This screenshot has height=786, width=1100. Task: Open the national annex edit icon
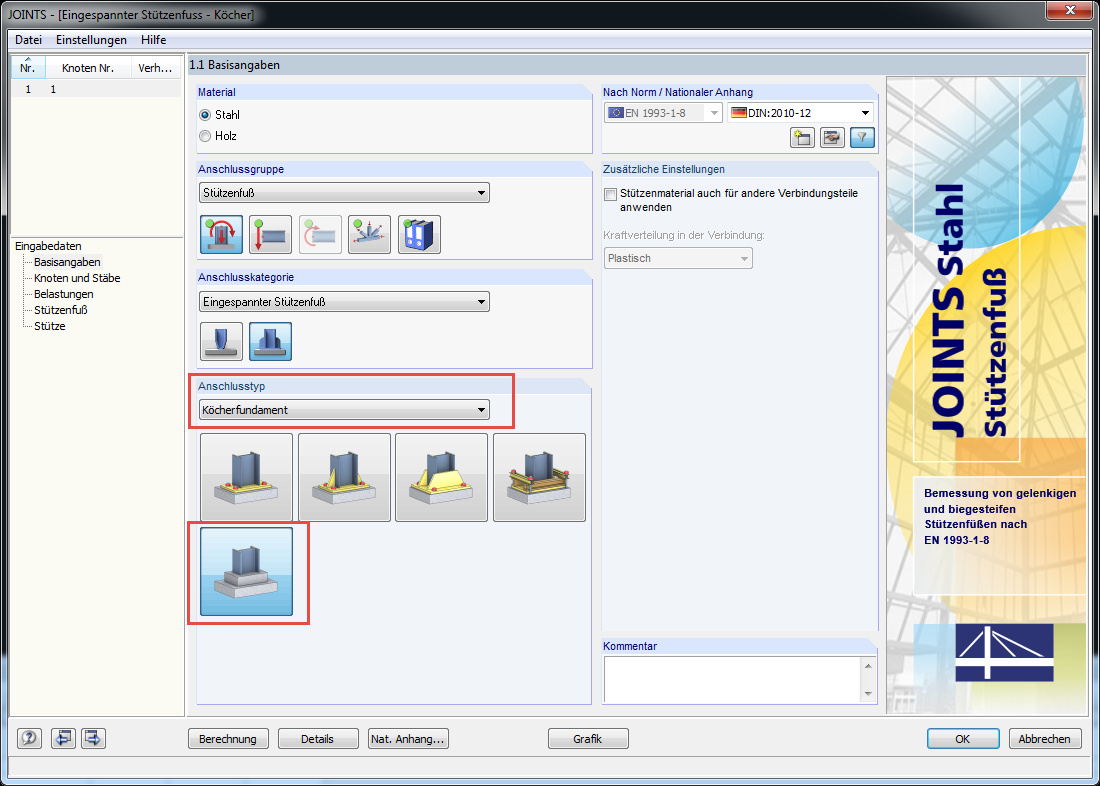832,138
